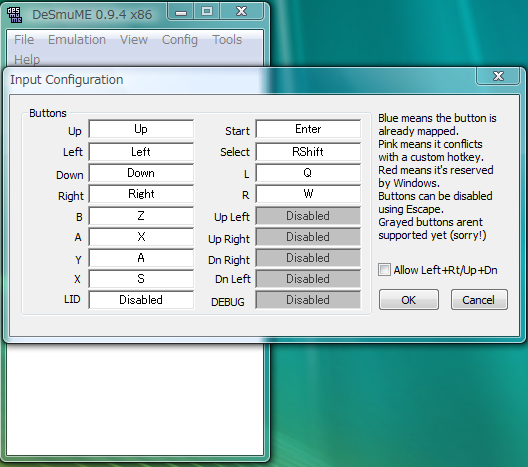Open the View menu

click(134, 40)
